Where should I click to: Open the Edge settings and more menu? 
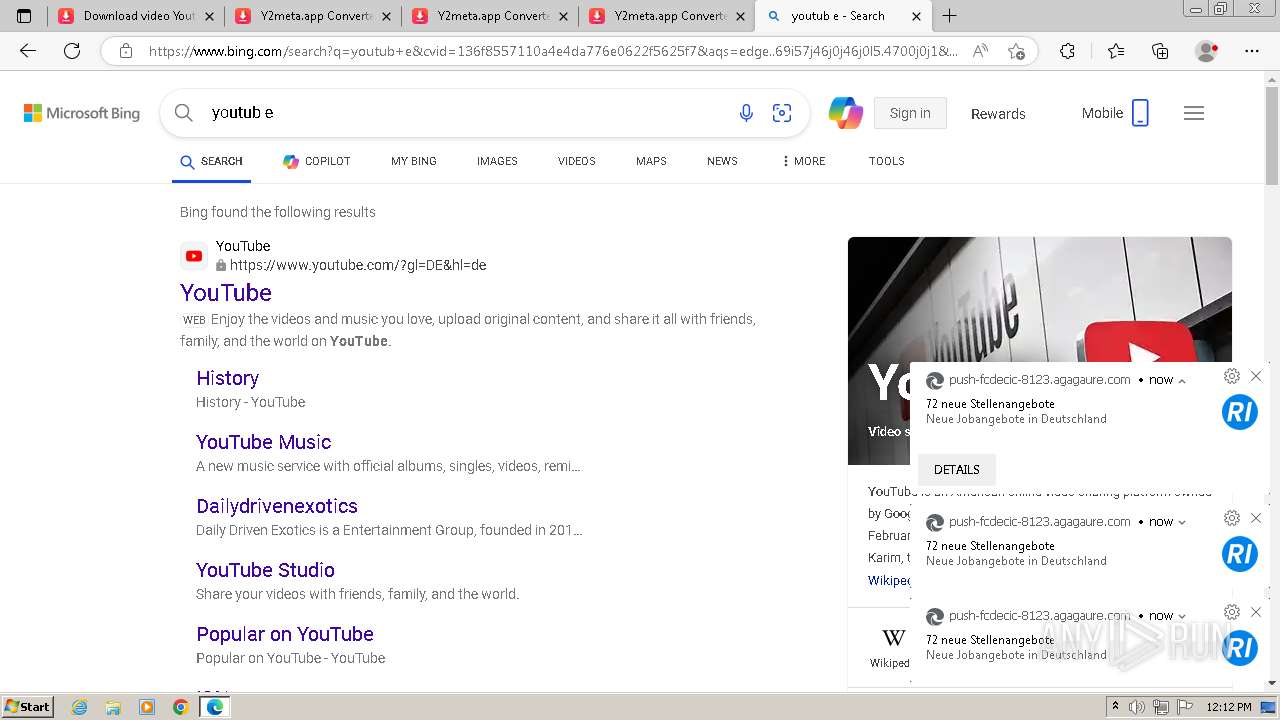tap(1252, 51)
